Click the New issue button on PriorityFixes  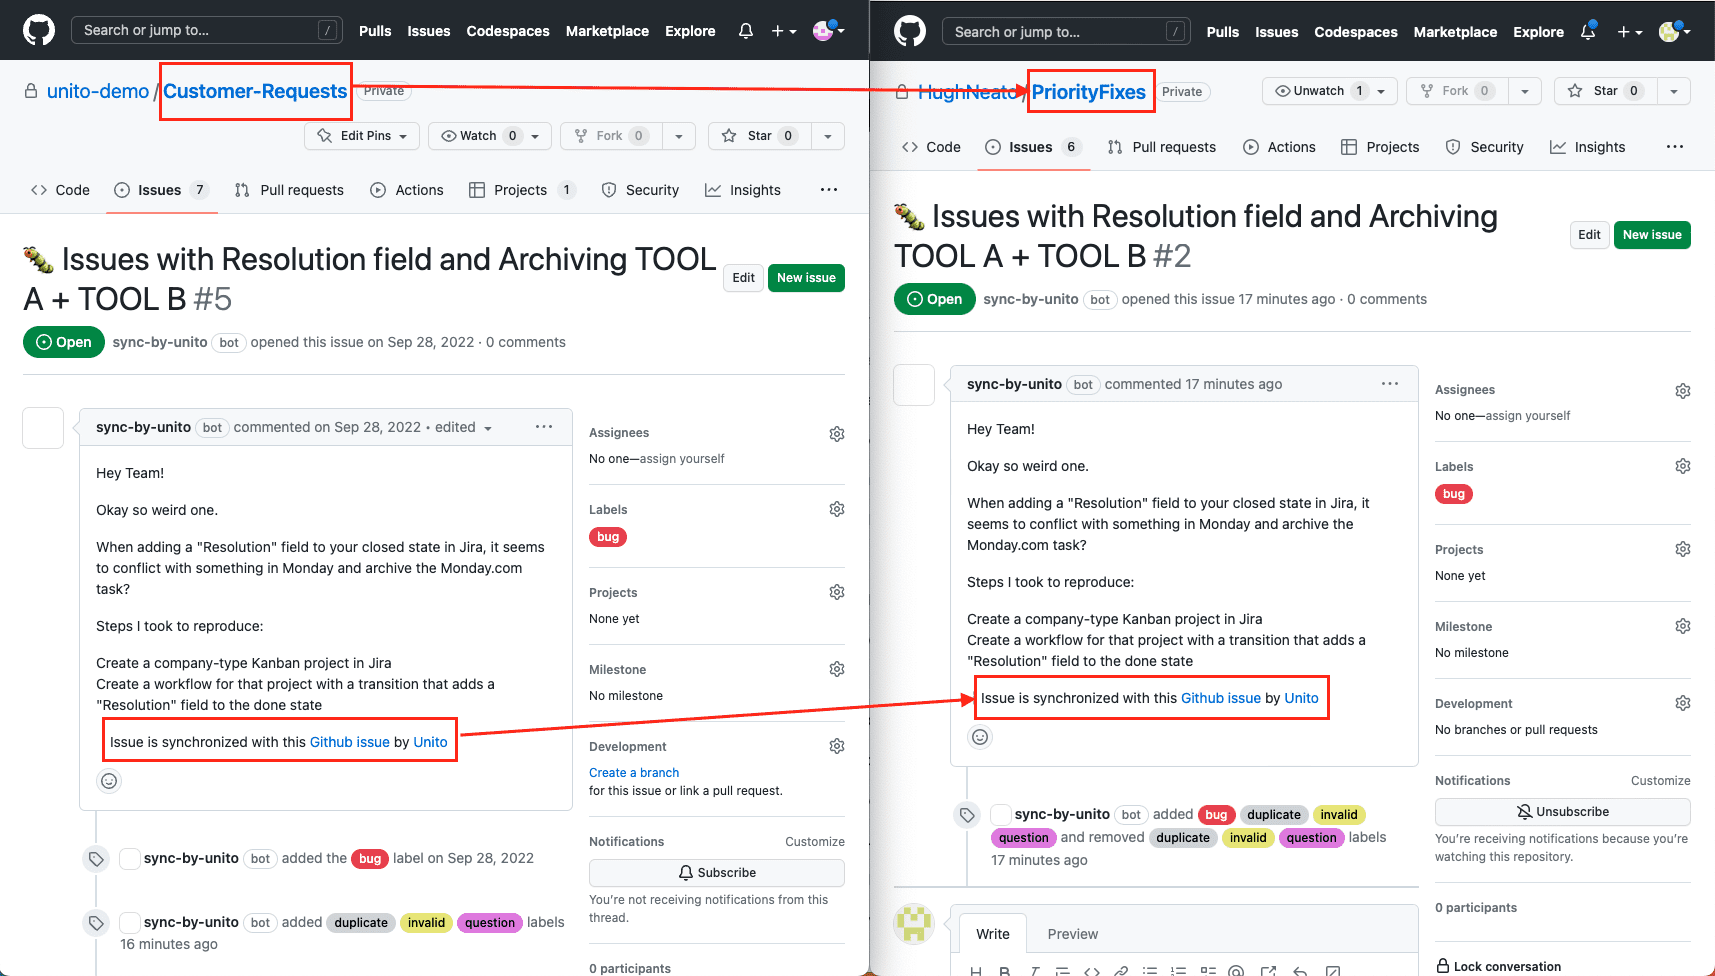click(1651, 235)
